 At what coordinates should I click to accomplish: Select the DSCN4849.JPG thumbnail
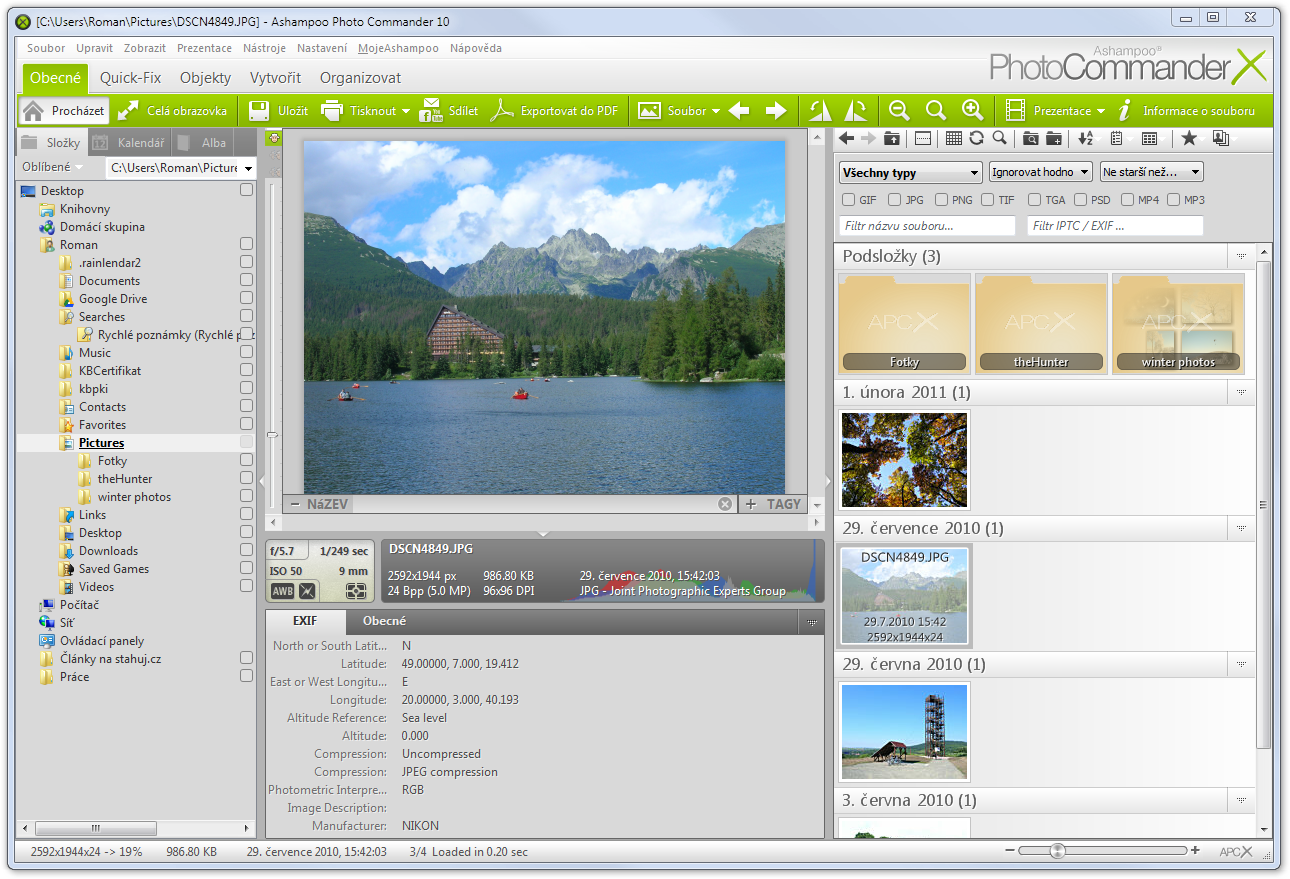coord(905,596)
